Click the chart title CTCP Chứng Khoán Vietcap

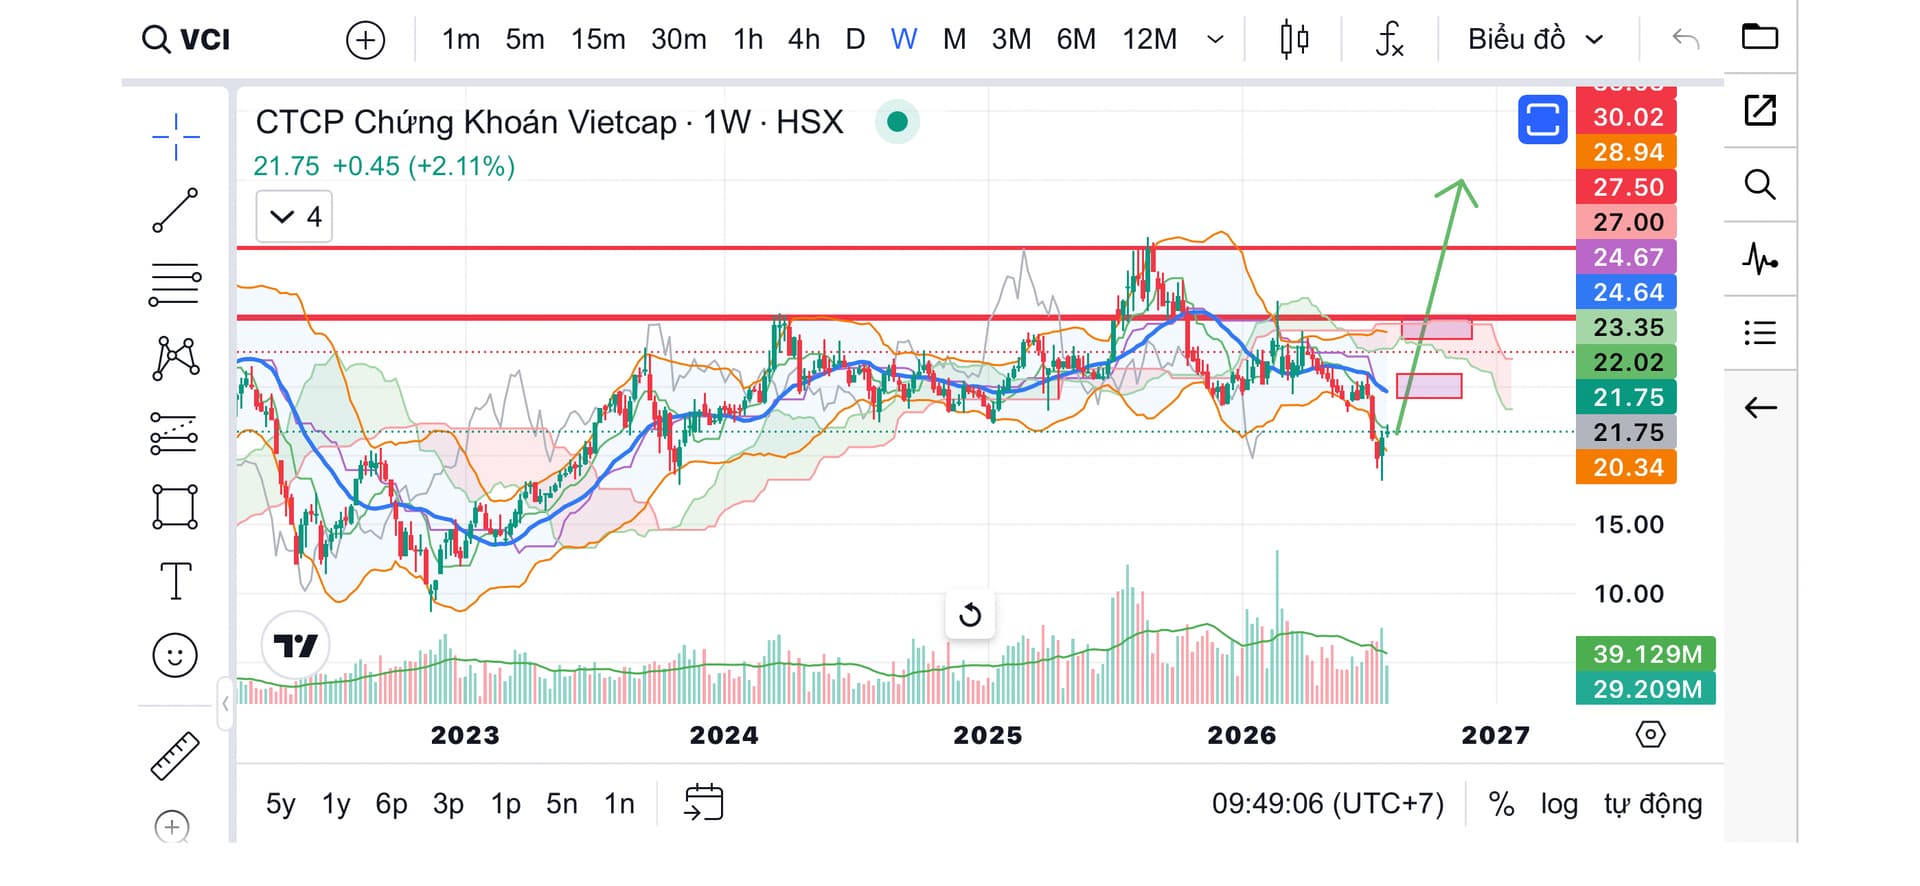tap(466, 122)
